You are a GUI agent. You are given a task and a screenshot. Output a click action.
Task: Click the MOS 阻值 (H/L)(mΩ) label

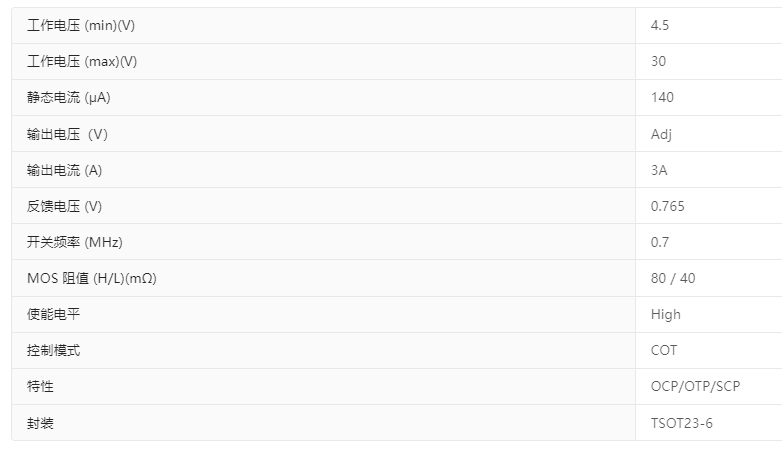click(x=91, y=278)
